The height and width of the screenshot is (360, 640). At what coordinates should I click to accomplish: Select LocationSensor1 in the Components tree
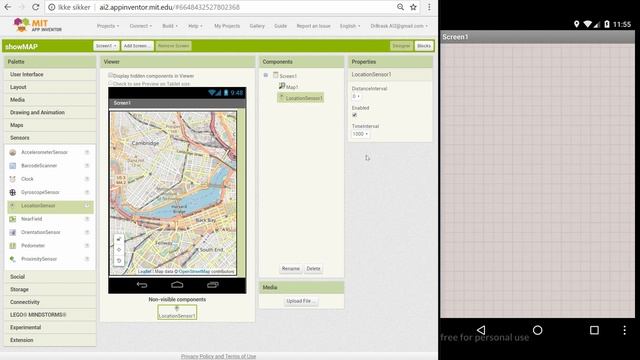(x=301, y=98)
